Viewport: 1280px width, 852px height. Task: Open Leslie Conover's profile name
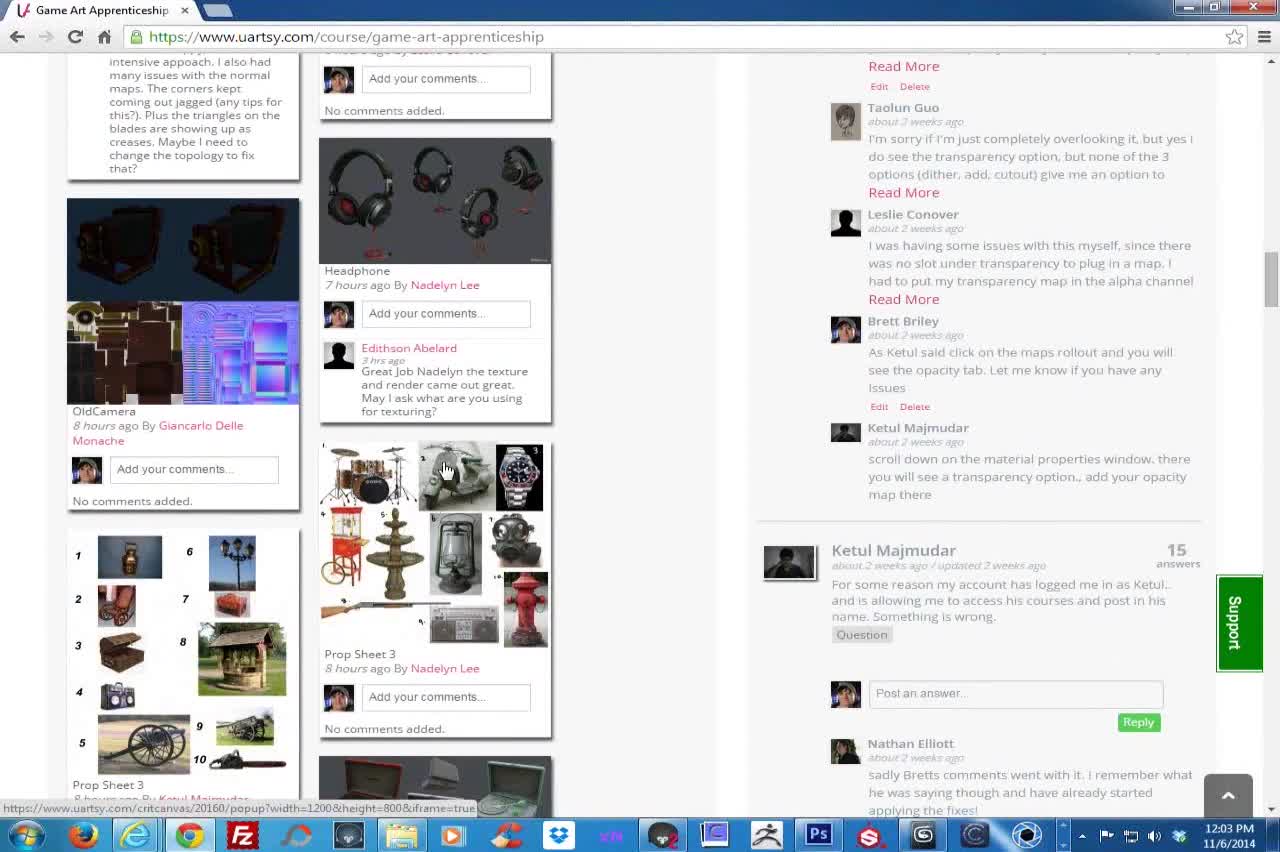(913, 215)
